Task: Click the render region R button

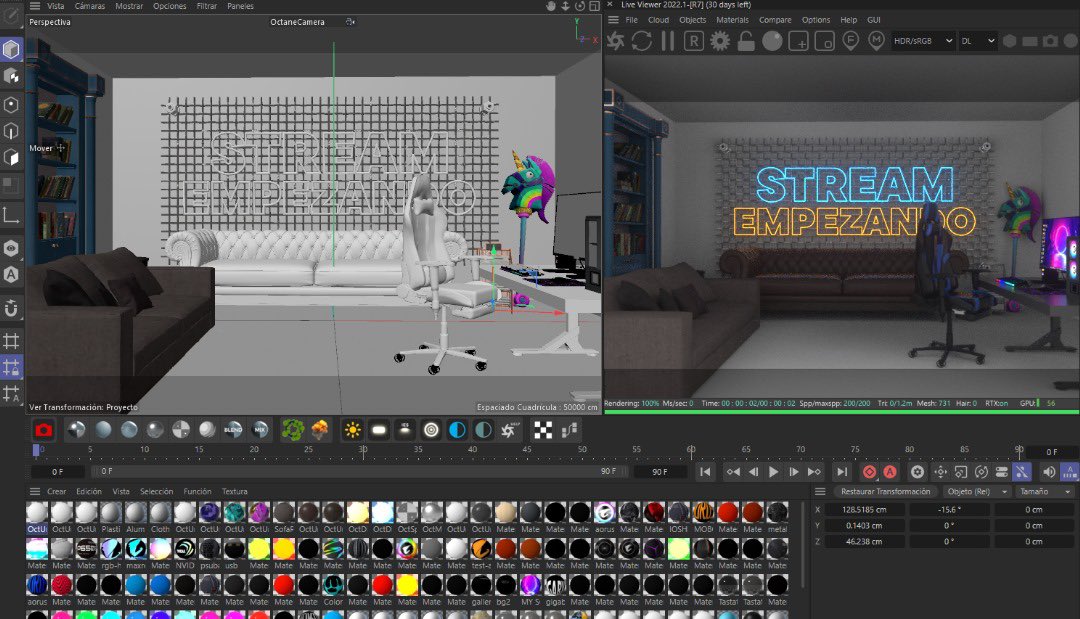Action: tap(694, 41)
